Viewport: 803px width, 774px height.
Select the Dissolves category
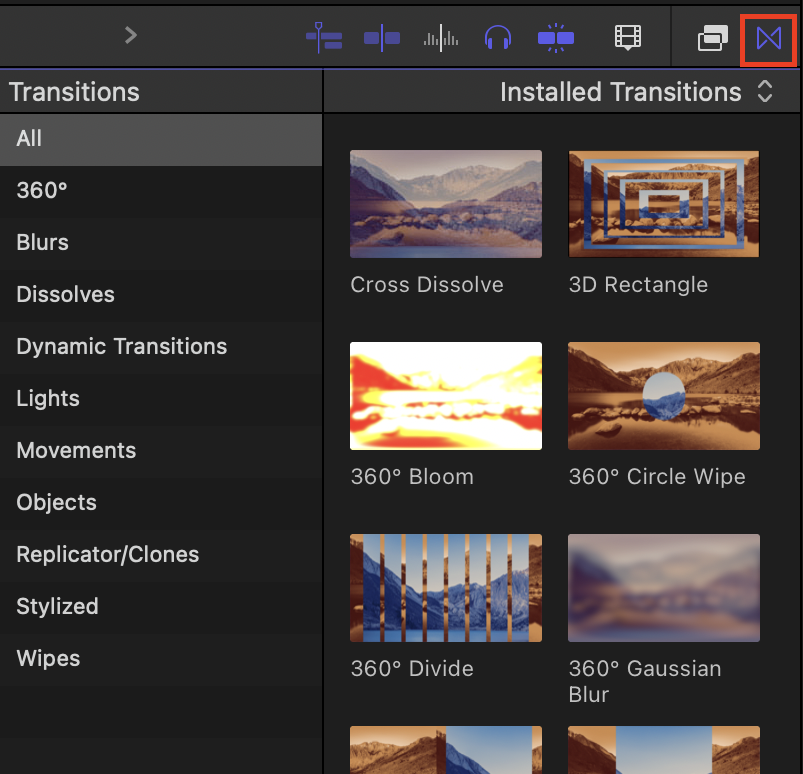(161, 295)
